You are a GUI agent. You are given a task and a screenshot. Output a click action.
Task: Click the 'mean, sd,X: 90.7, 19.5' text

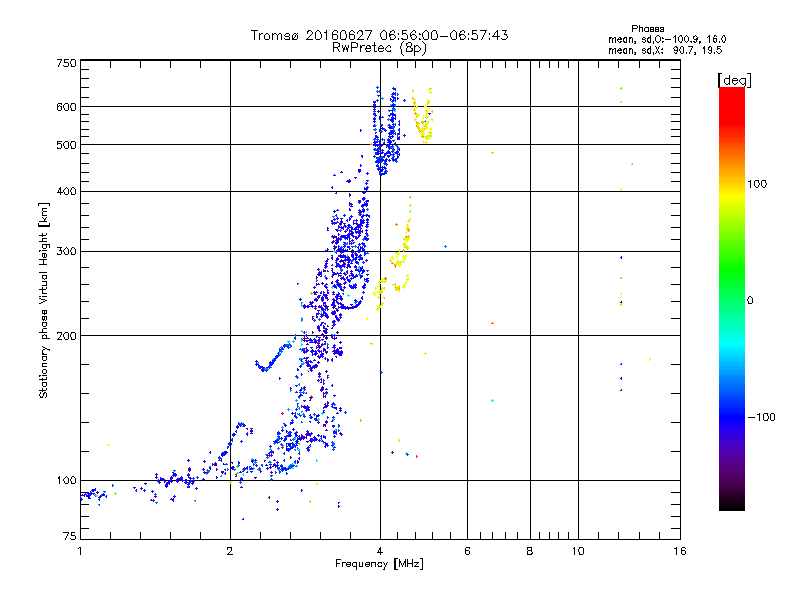point(665,50)
